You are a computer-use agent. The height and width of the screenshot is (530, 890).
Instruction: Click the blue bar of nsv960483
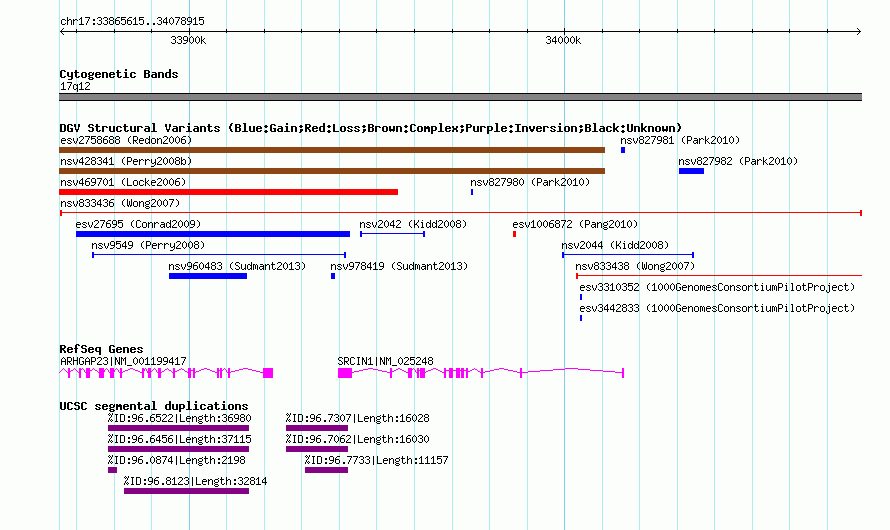[x=208, y=276]
